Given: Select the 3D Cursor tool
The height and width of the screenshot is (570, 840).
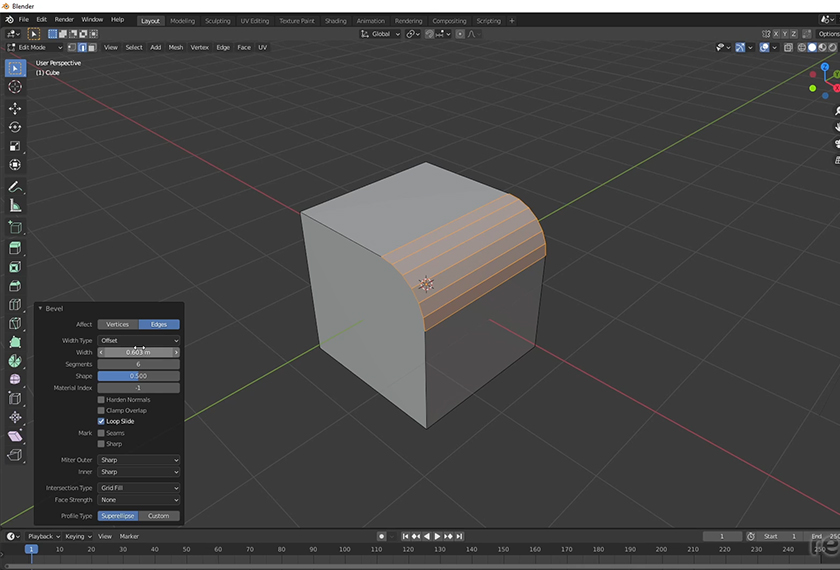Looking at the screenshot, I should (x=15, y=87).
